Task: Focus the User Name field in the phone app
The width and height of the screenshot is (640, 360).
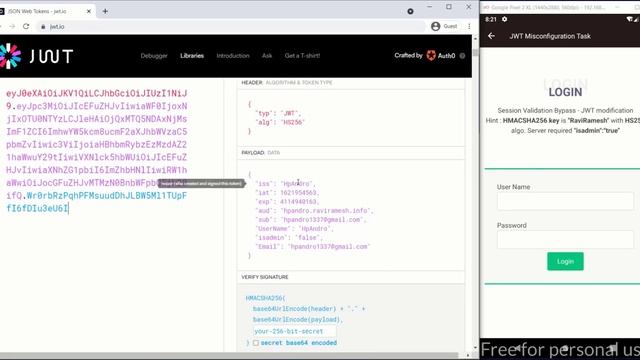Action: coord(565,201)
